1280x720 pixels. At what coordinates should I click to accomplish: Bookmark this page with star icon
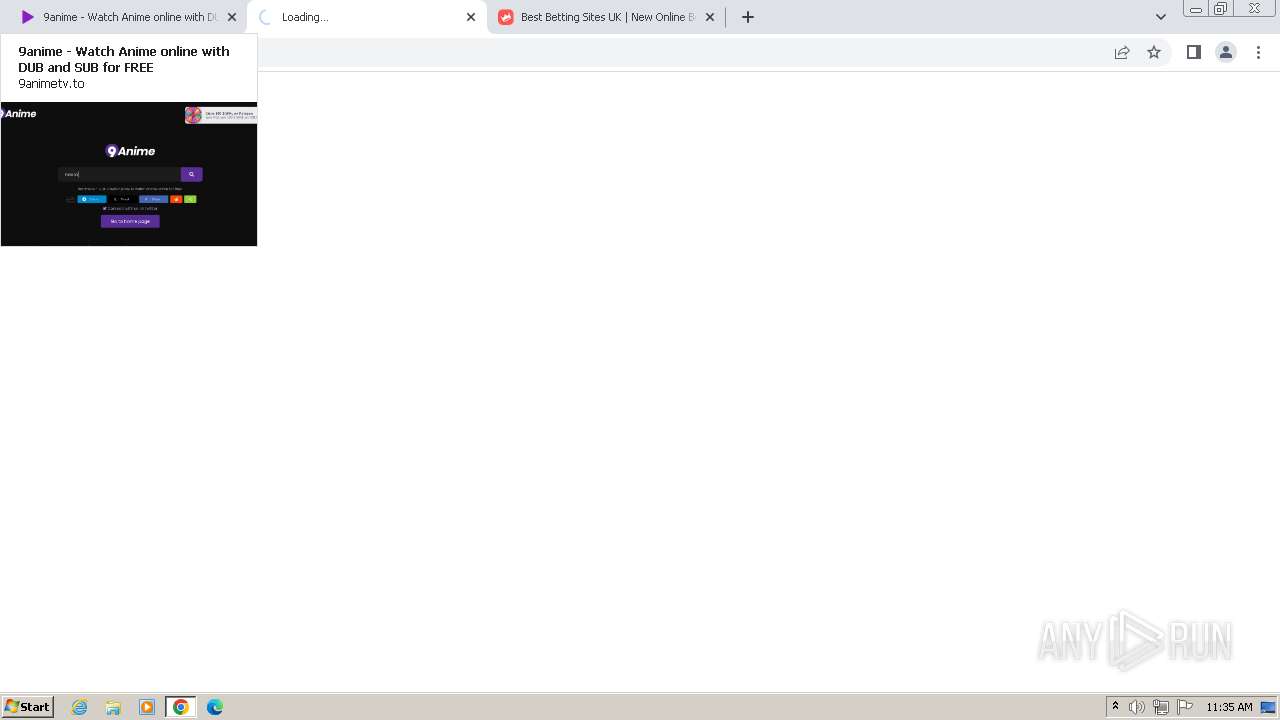(x=1154, y=52)
